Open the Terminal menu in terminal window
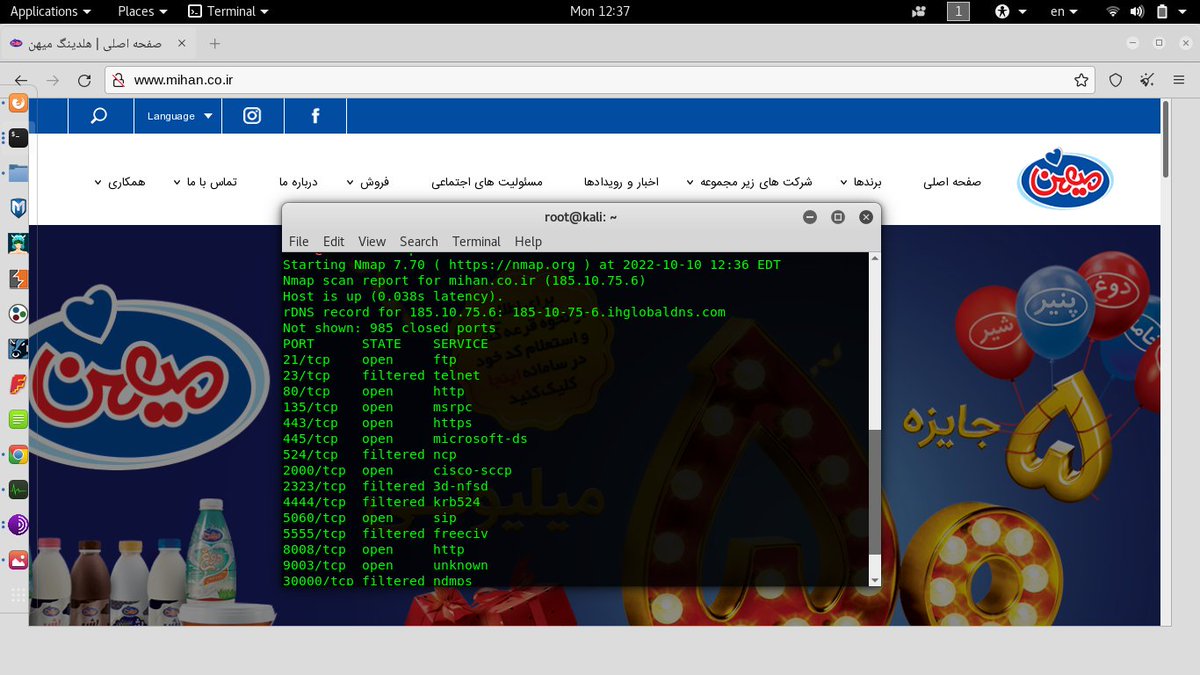This screenshot has height=675, width=1200. 476,241
